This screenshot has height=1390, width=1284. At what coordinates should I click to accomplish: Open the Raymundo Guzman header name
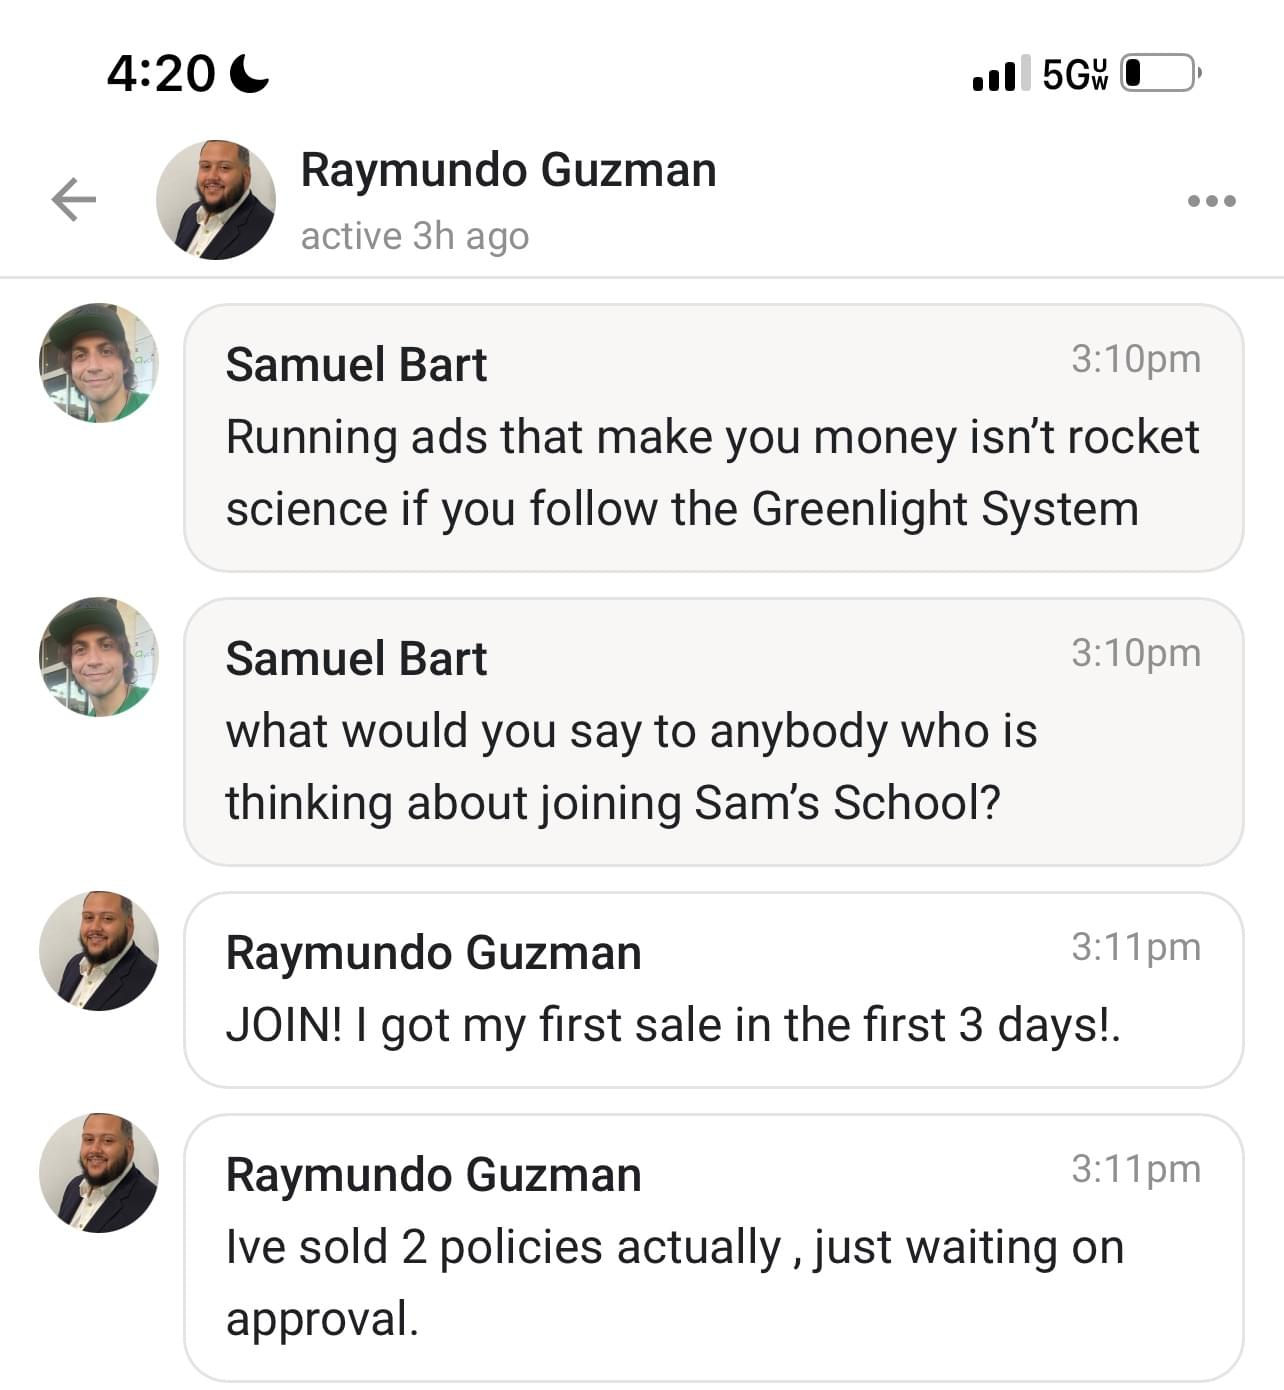508,170
